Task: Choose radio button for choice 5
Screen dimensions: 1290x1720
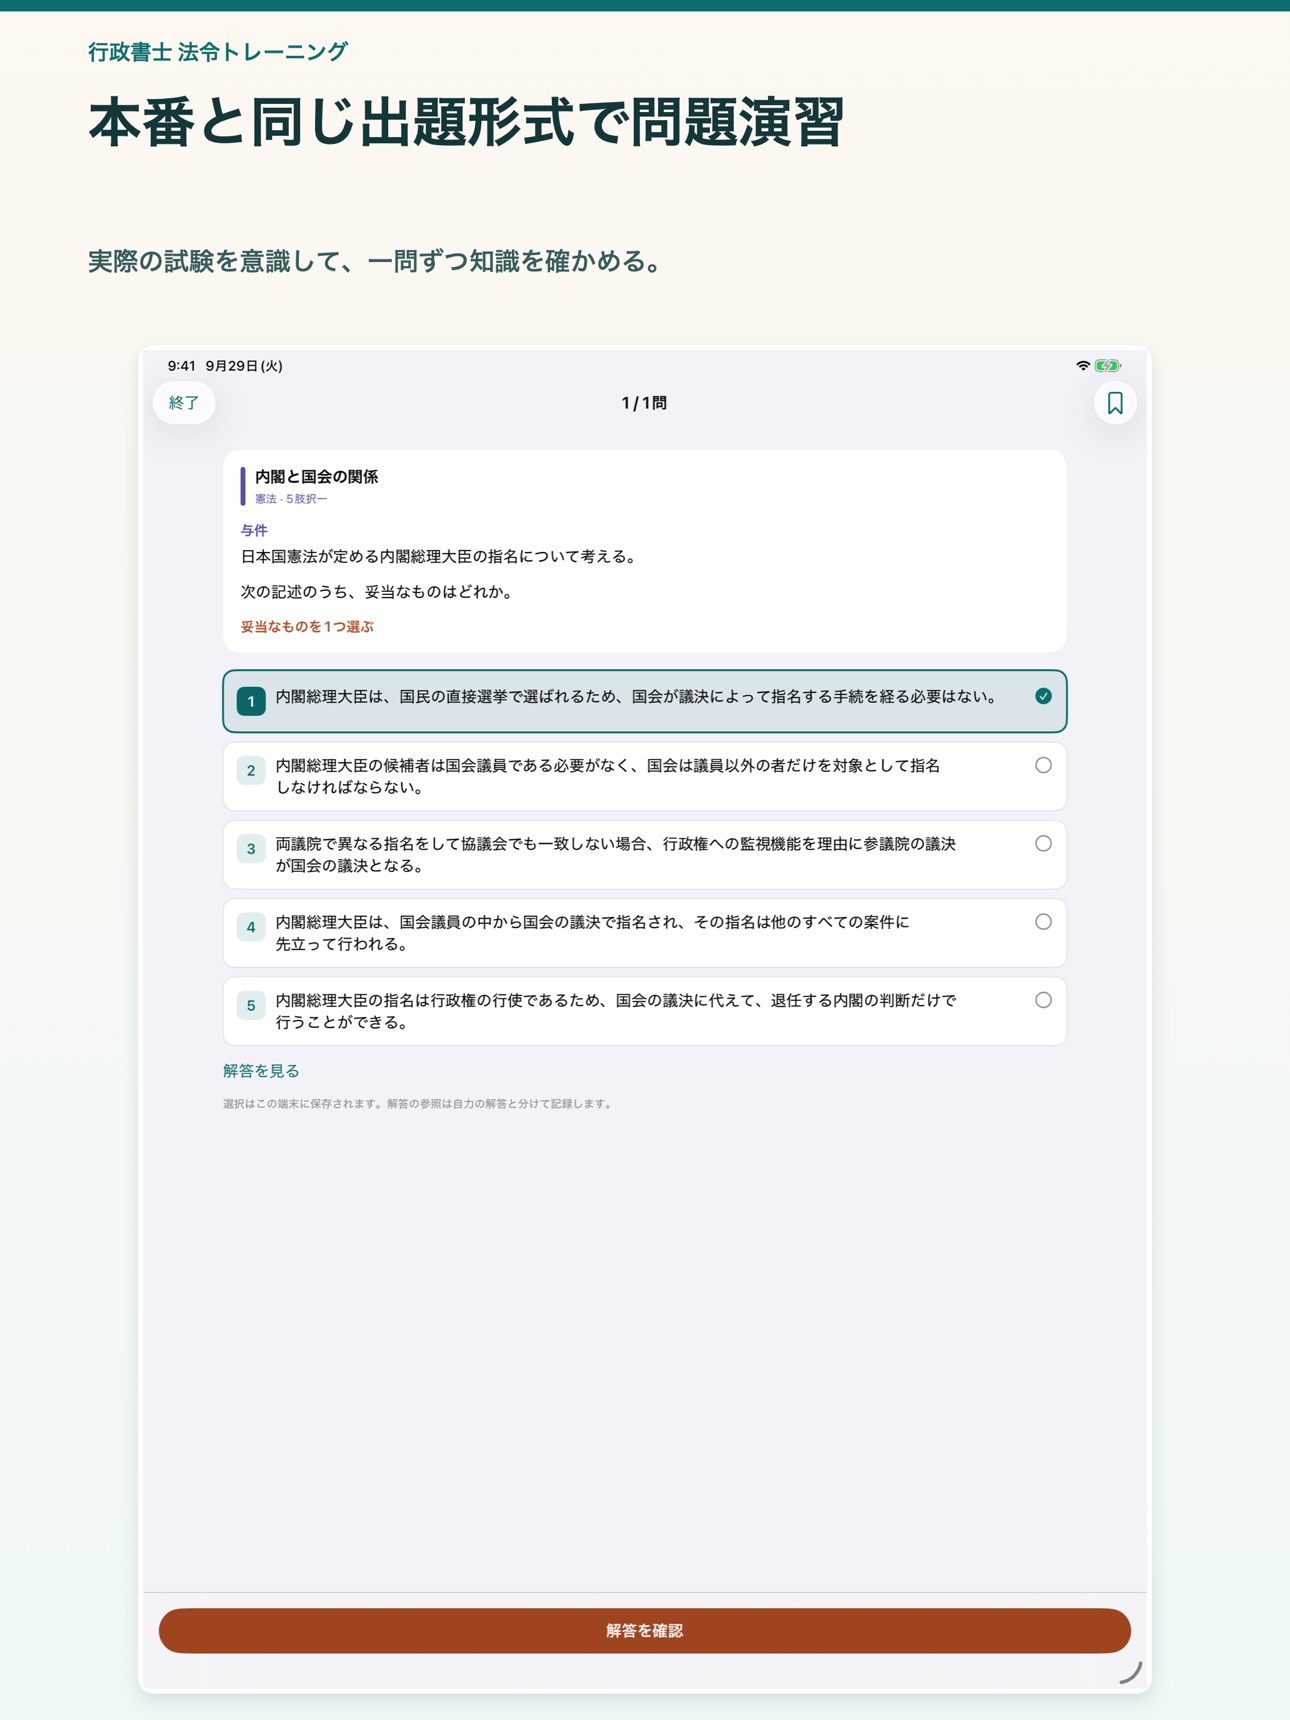Action: (1043, 1000)
